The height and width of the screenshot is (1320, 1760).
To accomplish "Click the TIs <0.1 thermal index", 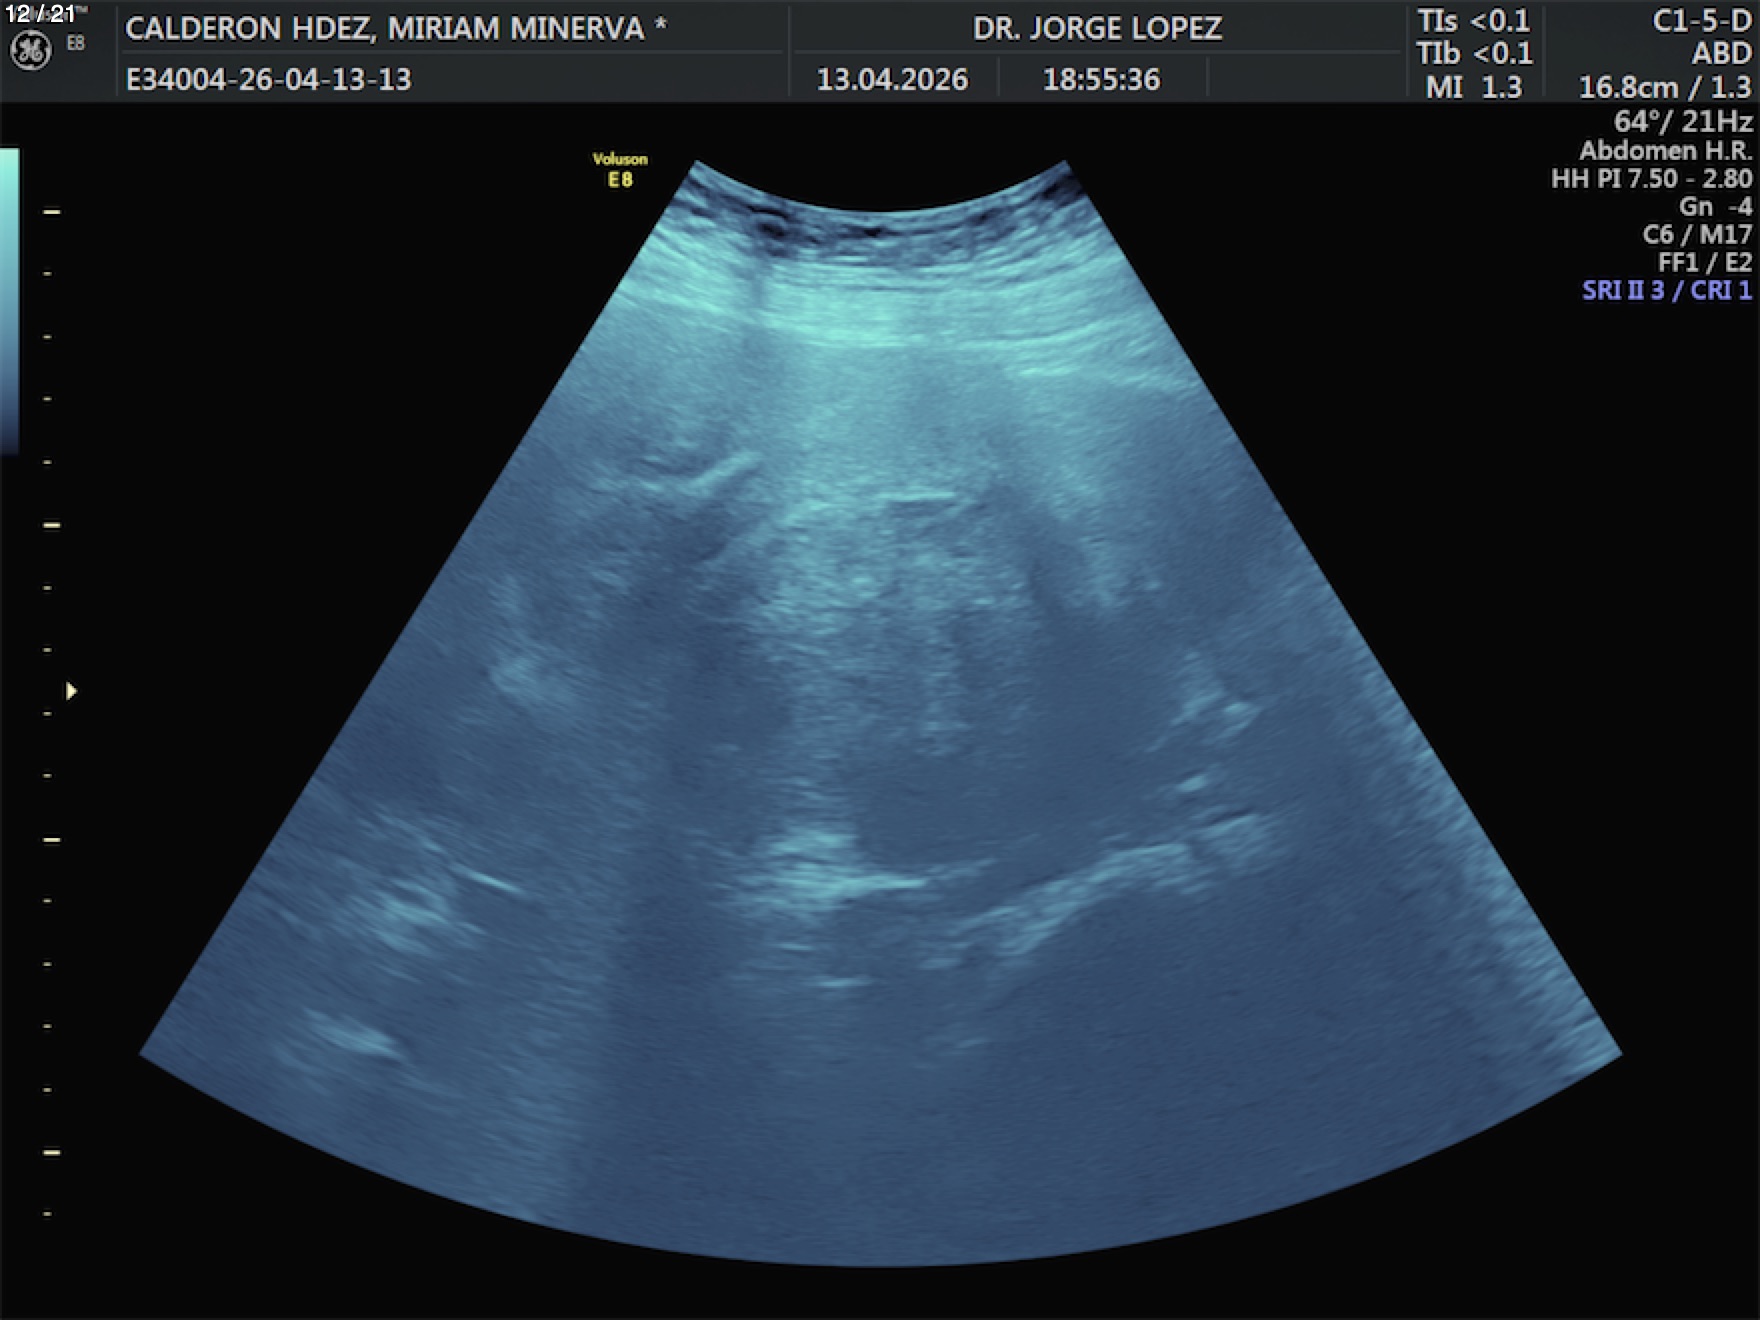I will point(1473,21).
